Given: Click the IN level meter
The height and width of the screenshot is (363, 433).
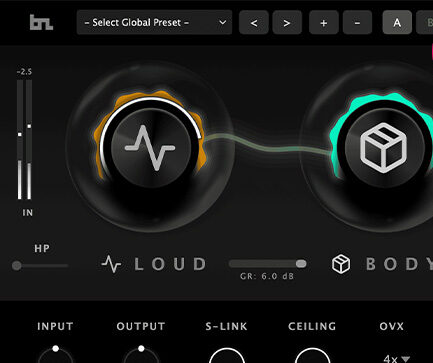Looking at the screenshot, I should click(x=25, y=140).
